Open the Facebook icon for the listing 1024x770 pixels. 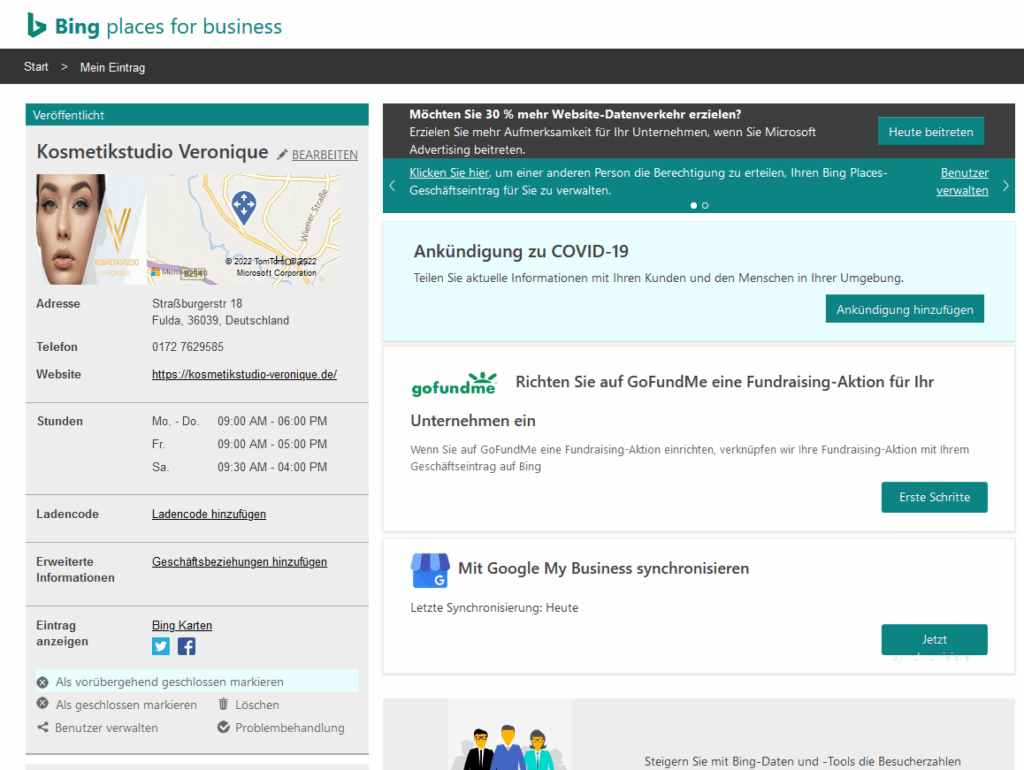point(185,646)
